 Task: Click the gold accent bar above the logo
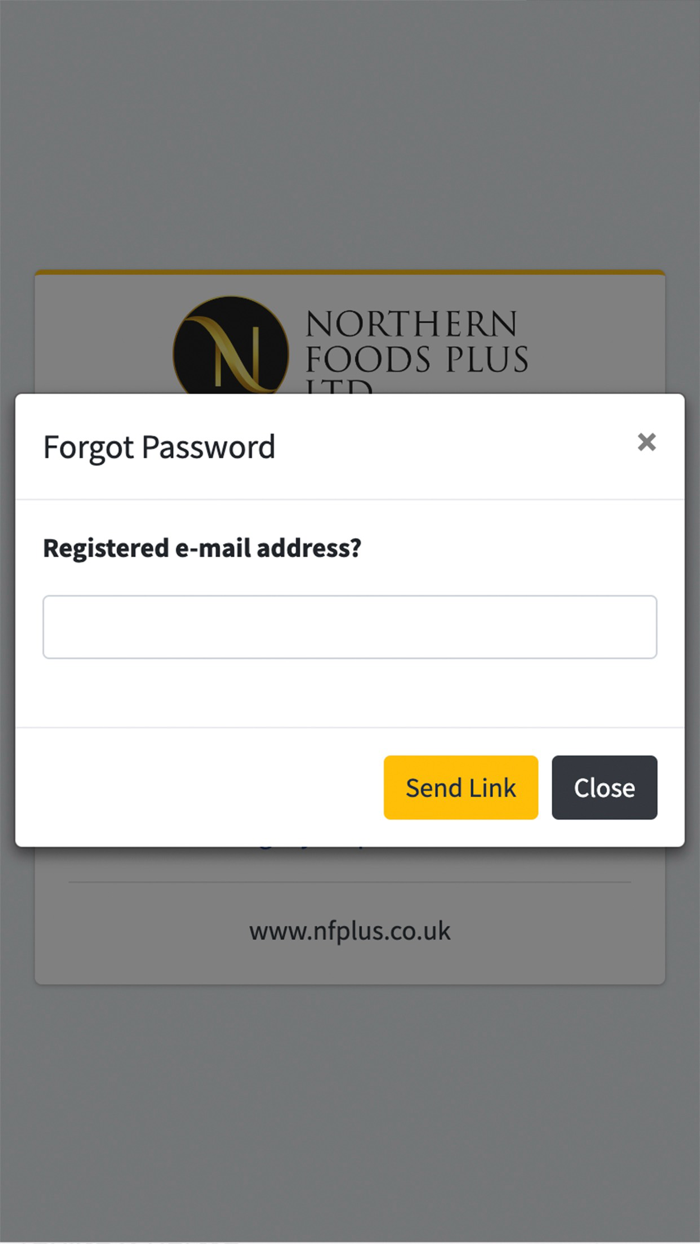pyautogui.click(x=349, y=272)
